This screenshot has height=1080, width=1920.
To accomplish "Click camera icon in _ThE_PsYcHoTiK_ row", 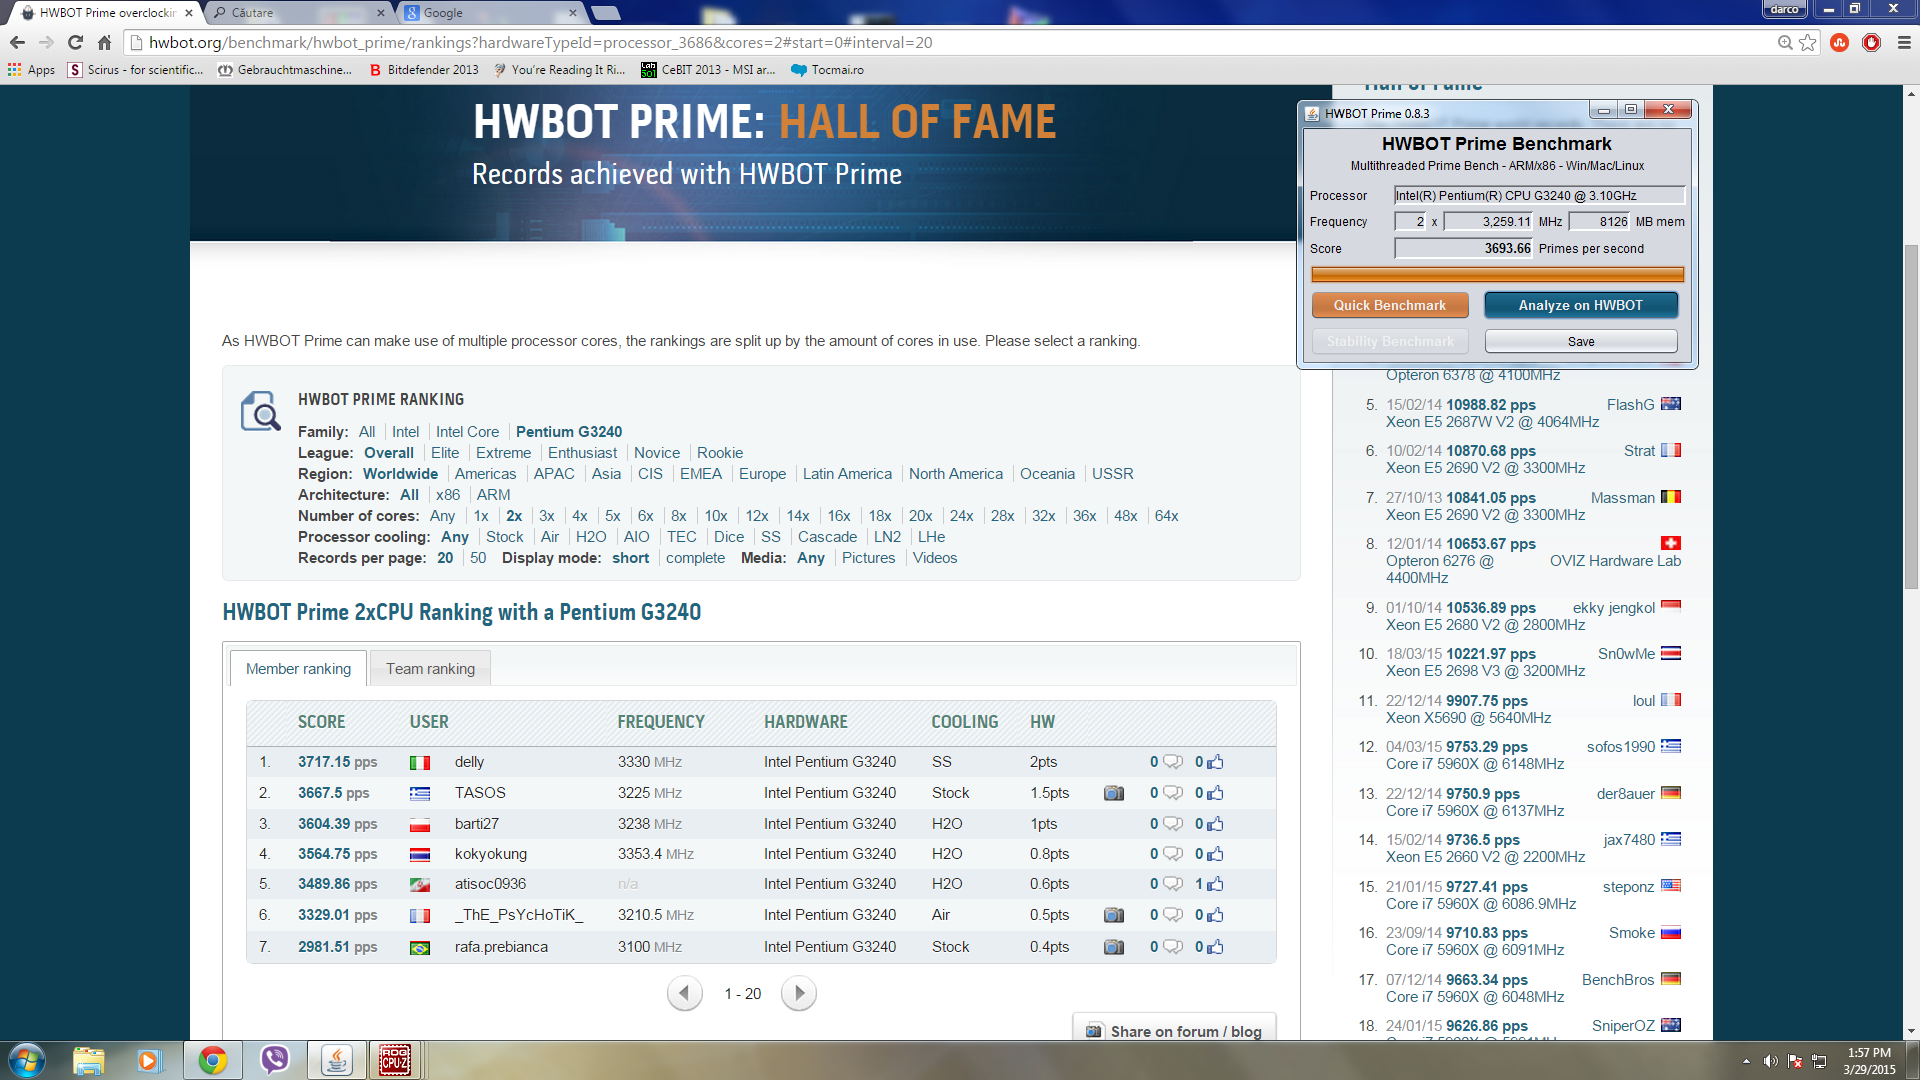I will click(x=1113, y=915).
